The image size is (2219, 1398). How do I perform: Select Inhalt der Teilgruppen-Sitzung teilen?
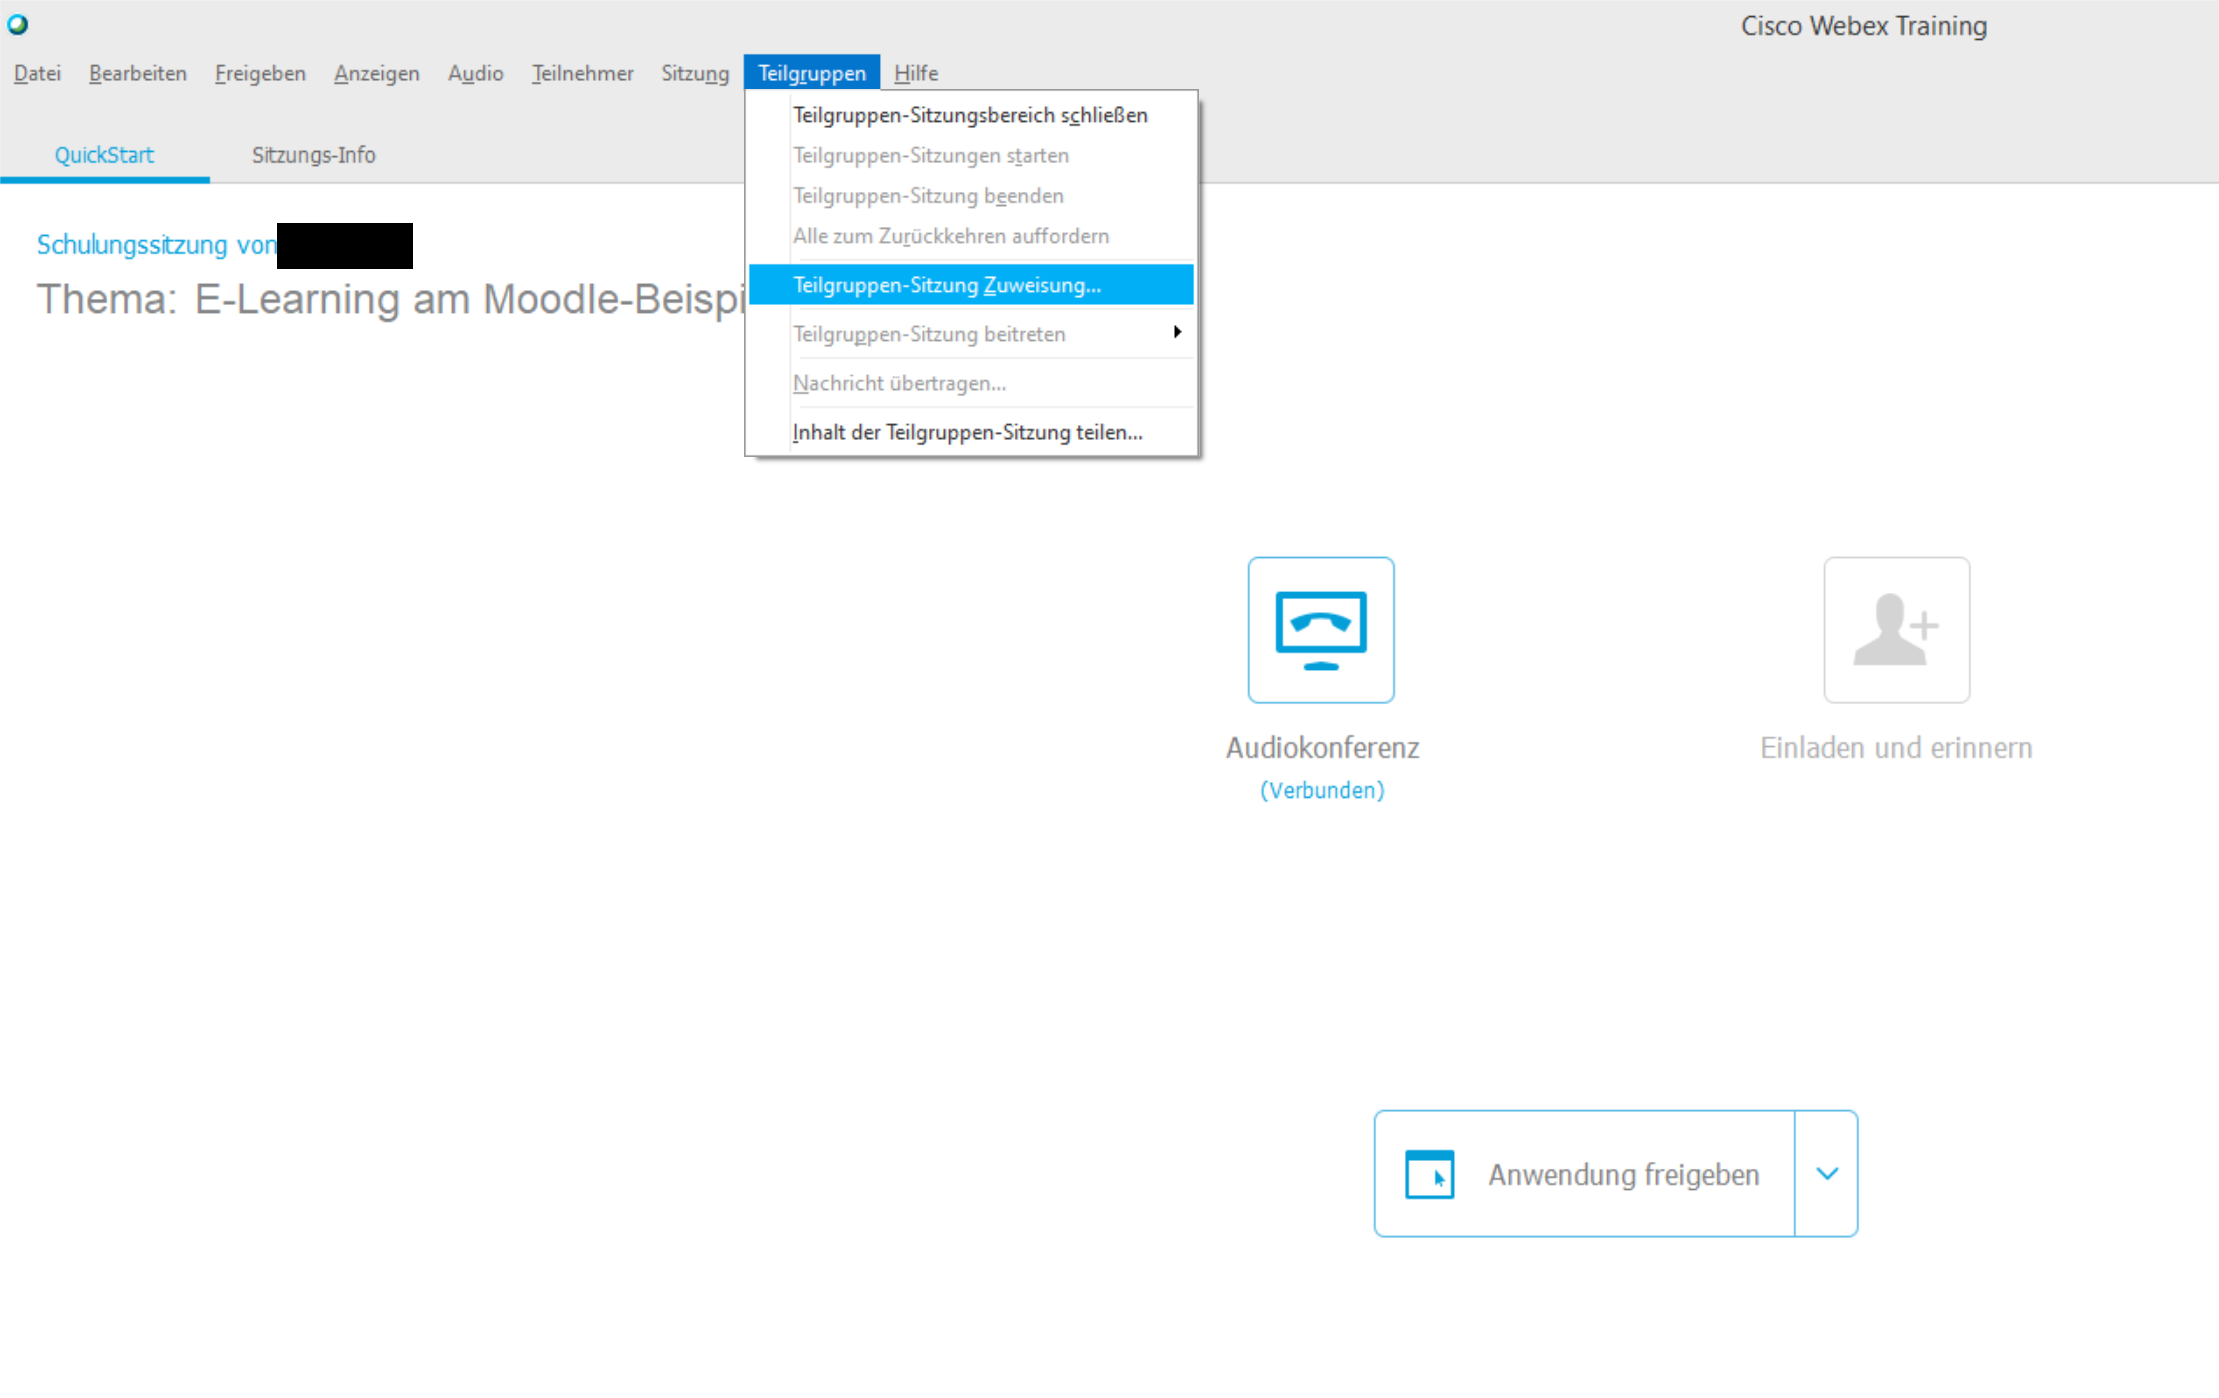967,432
